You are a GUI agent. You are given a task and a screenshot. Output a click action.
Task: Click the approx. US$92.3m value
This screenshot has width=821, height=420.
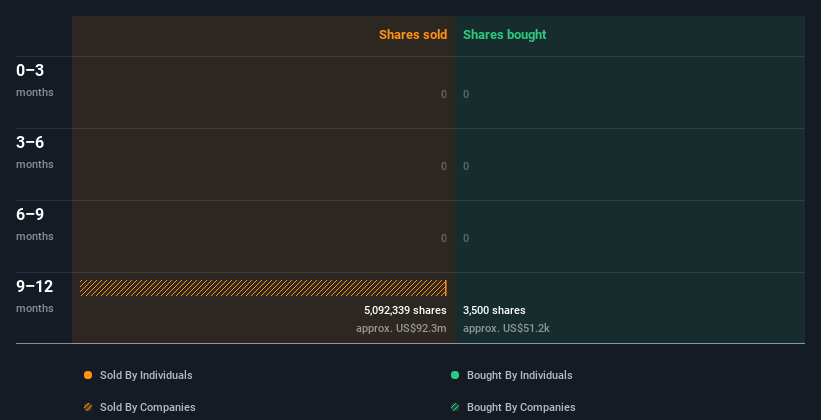(x=401, y=329)
